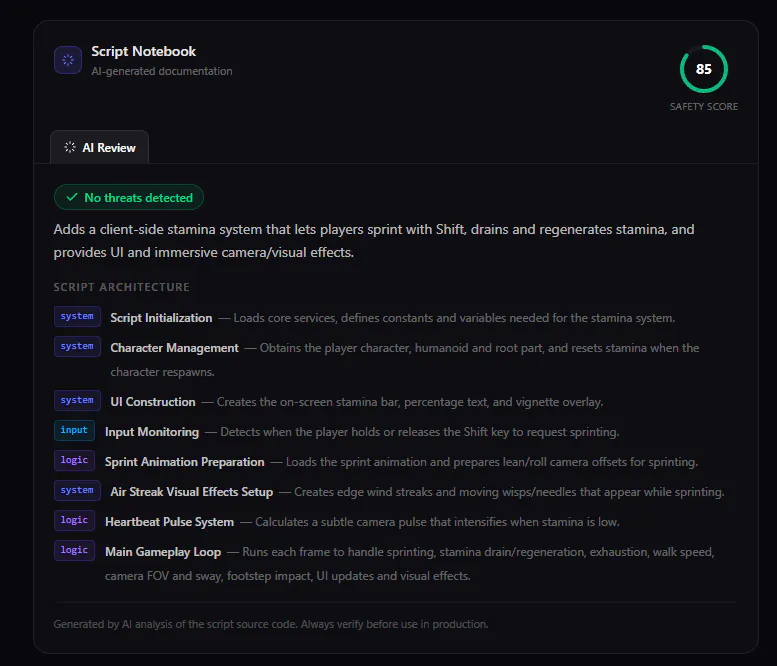The width and height of the screenshot is (777, 666).
Task: Click the Script Notebook sparkle icon
Action: tap(68, 60)
